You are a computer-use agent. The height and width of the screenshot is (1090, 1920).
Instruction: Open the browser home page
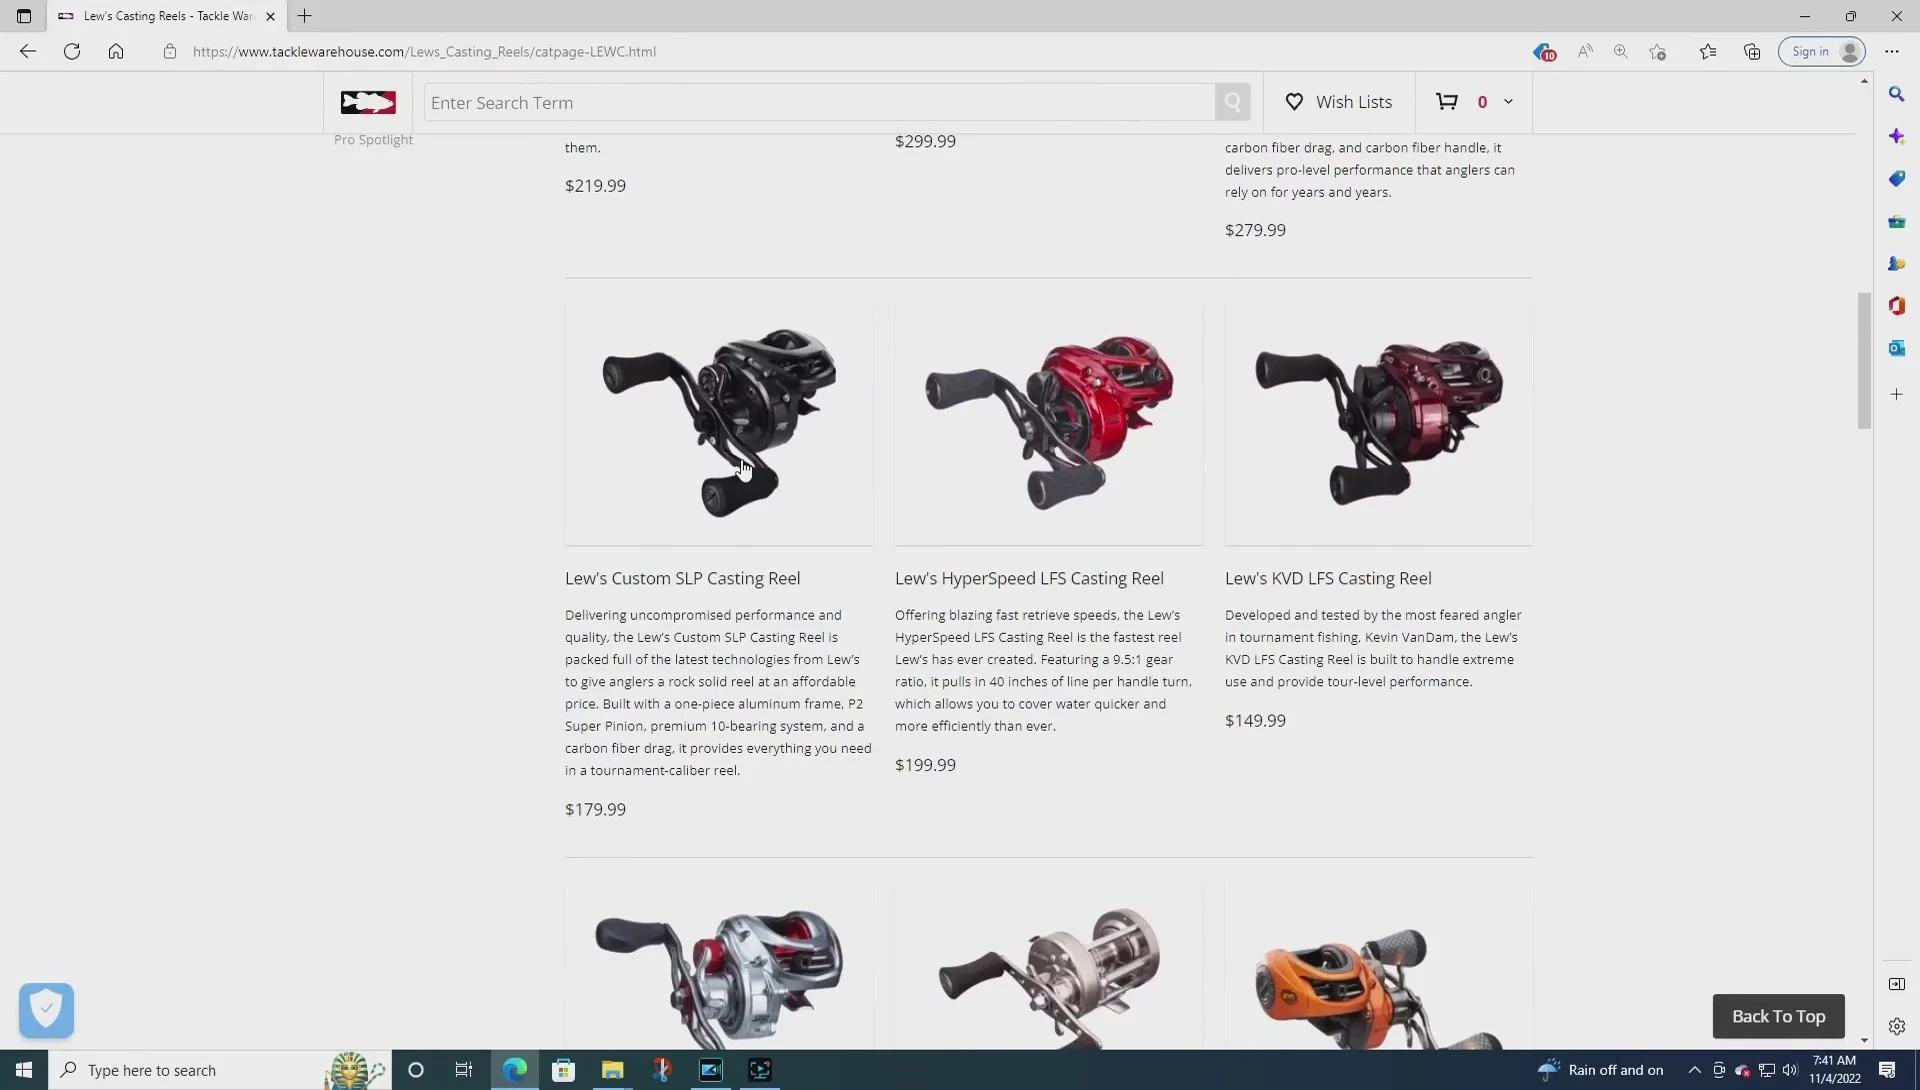click(x=116, y=51)
